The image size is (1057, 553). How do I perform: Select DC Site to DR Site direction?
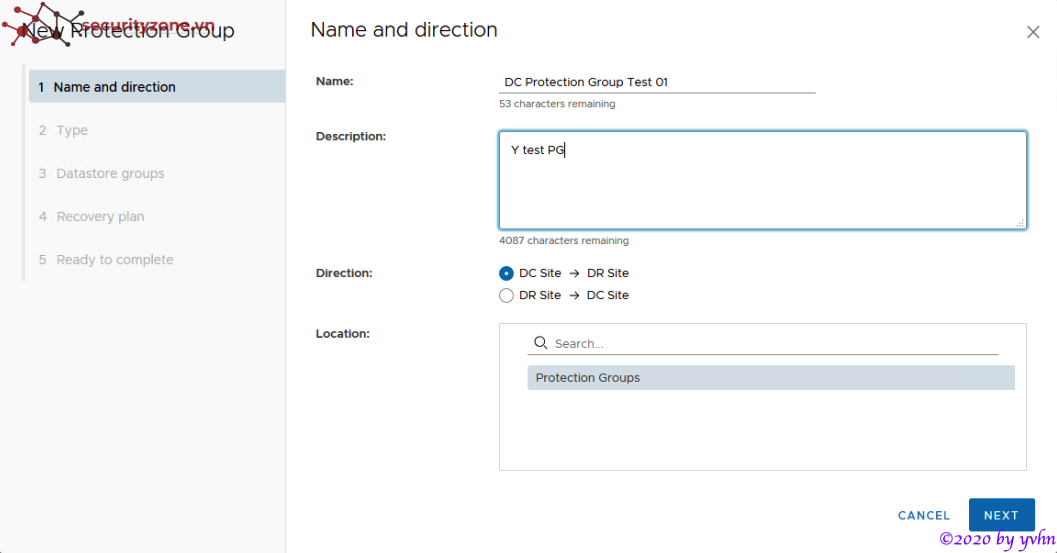pyautogui.click(x=506, y=273)
